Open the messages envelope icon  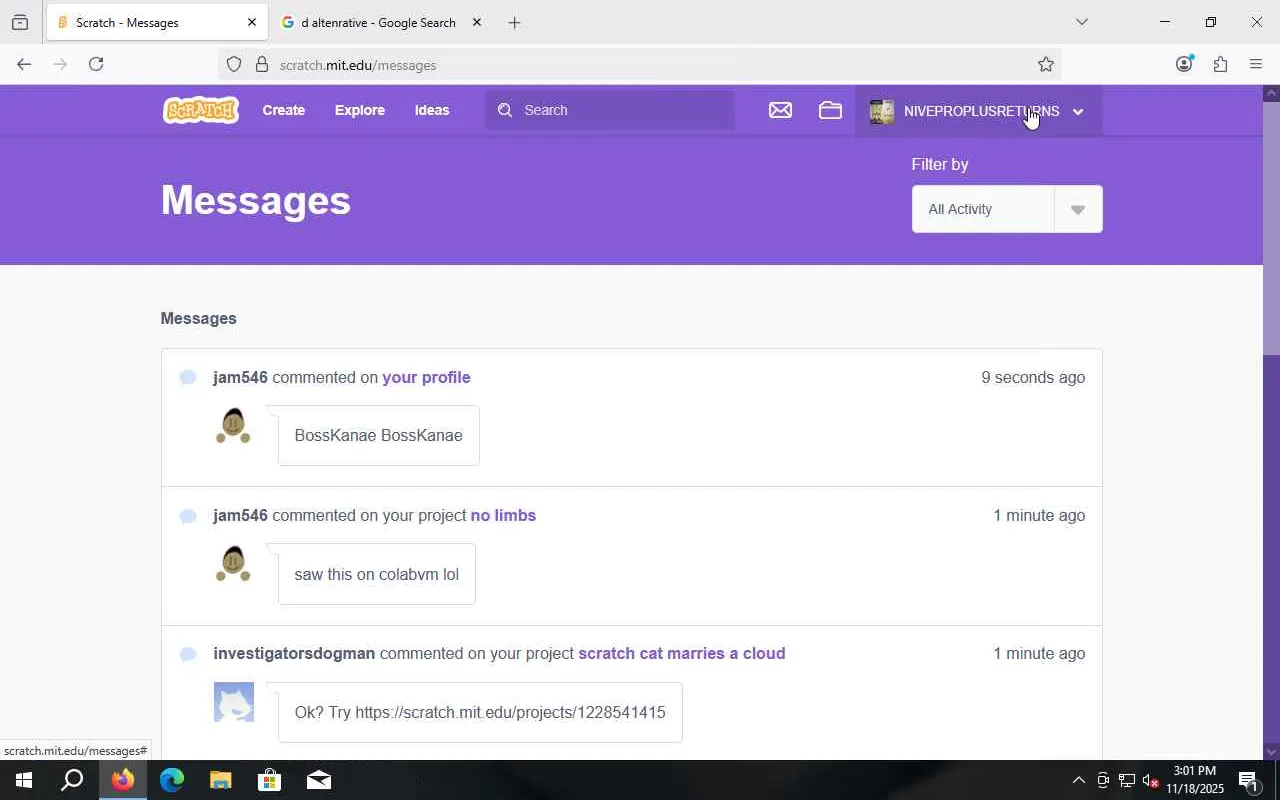[x=780, y=110]
